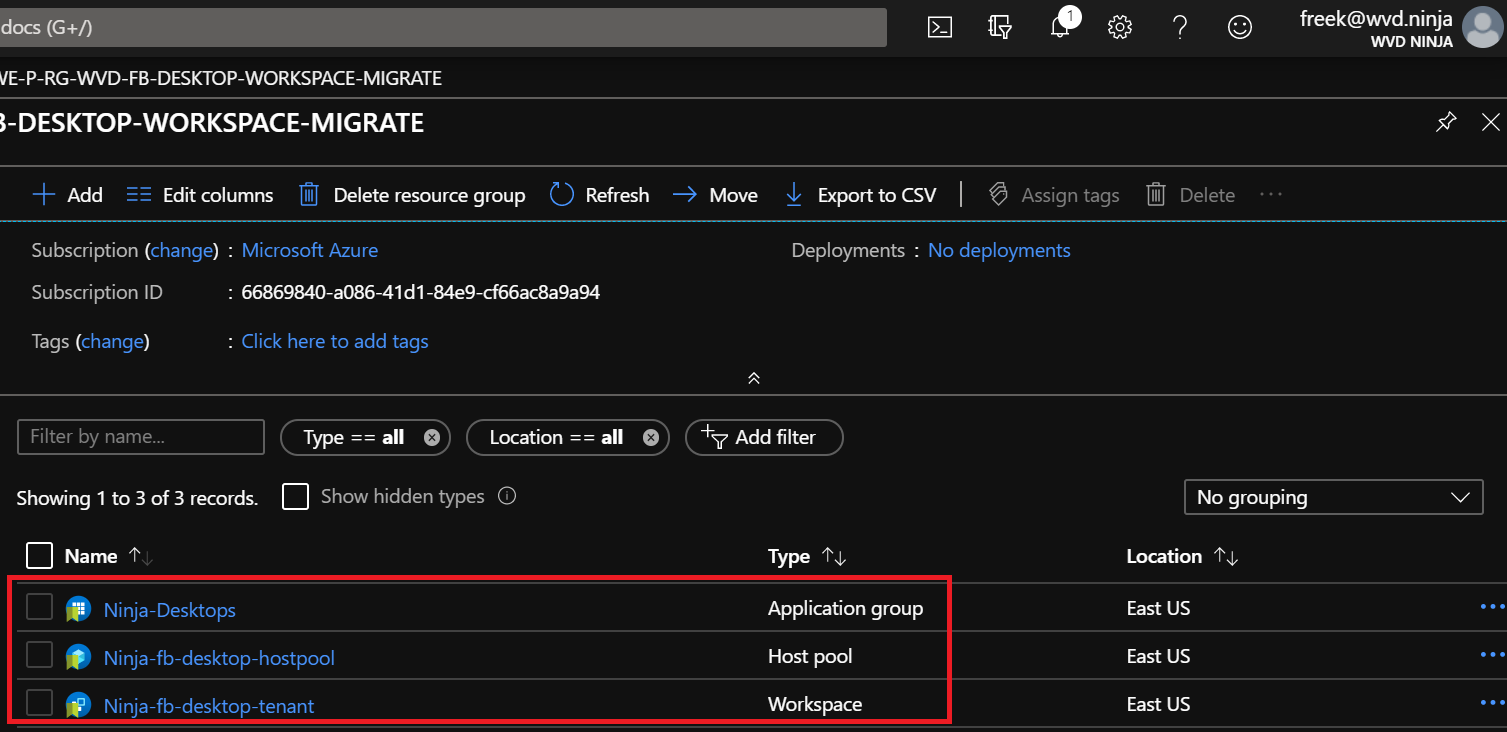Click the Ninja-fb-desktop-hostpool host pool icon
The height and width of the screenshot is (732, 1507).
[x=78, y=657]
